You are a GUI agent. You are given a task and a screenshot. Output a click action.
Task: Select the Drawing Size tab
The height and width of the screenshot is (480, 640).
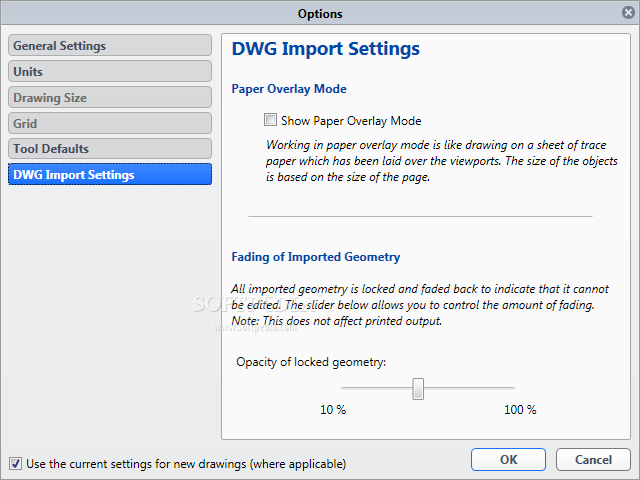click(110, 98)
